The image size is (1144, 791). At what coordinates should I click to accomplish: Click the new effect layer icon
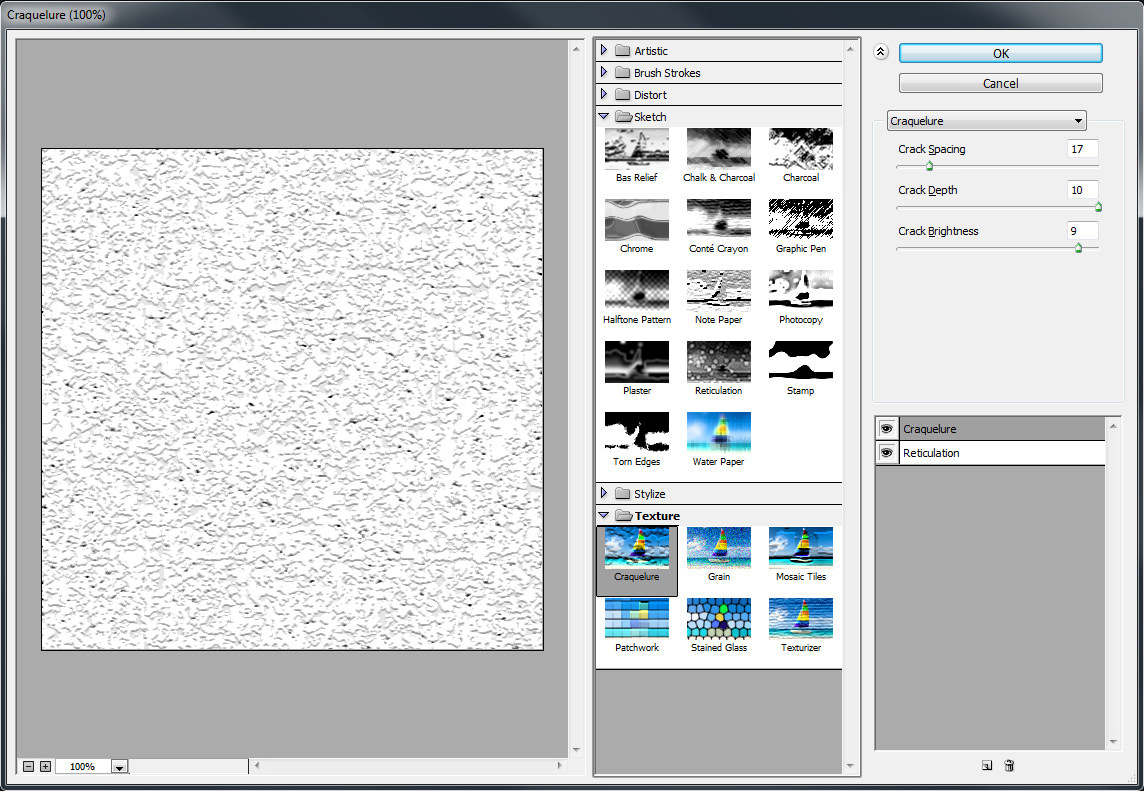(x=987, y=766)
